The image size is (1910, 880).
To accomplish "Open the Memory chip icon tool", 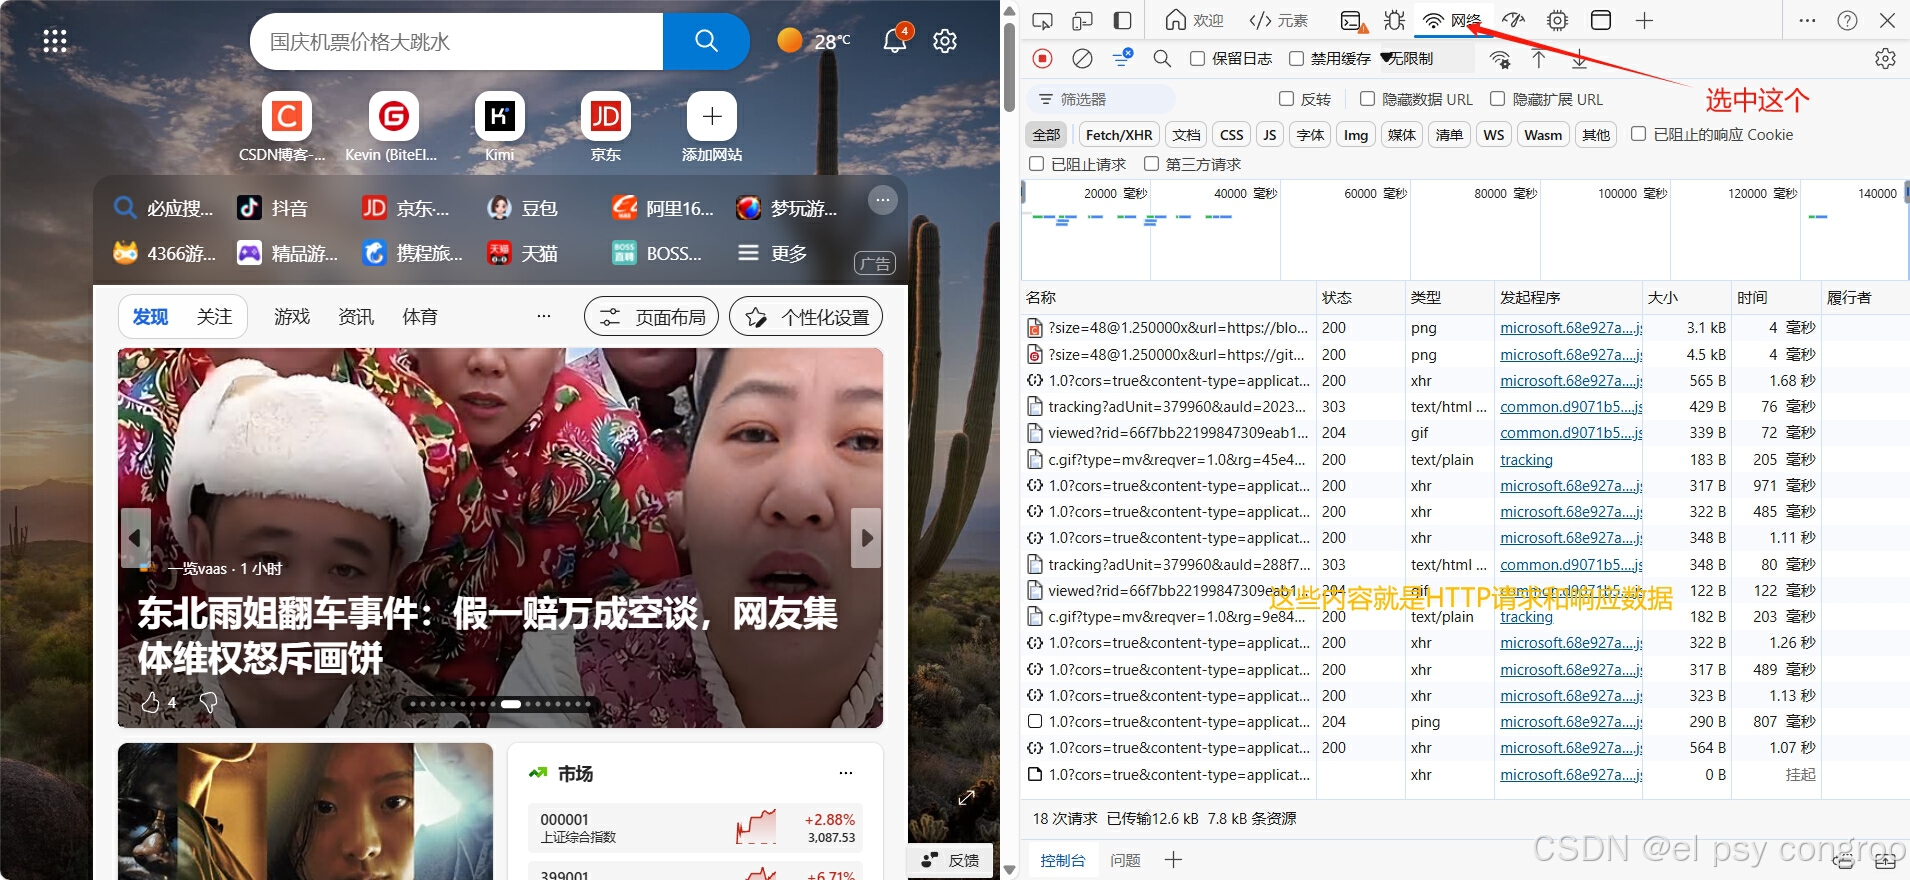I will 1557,20.
